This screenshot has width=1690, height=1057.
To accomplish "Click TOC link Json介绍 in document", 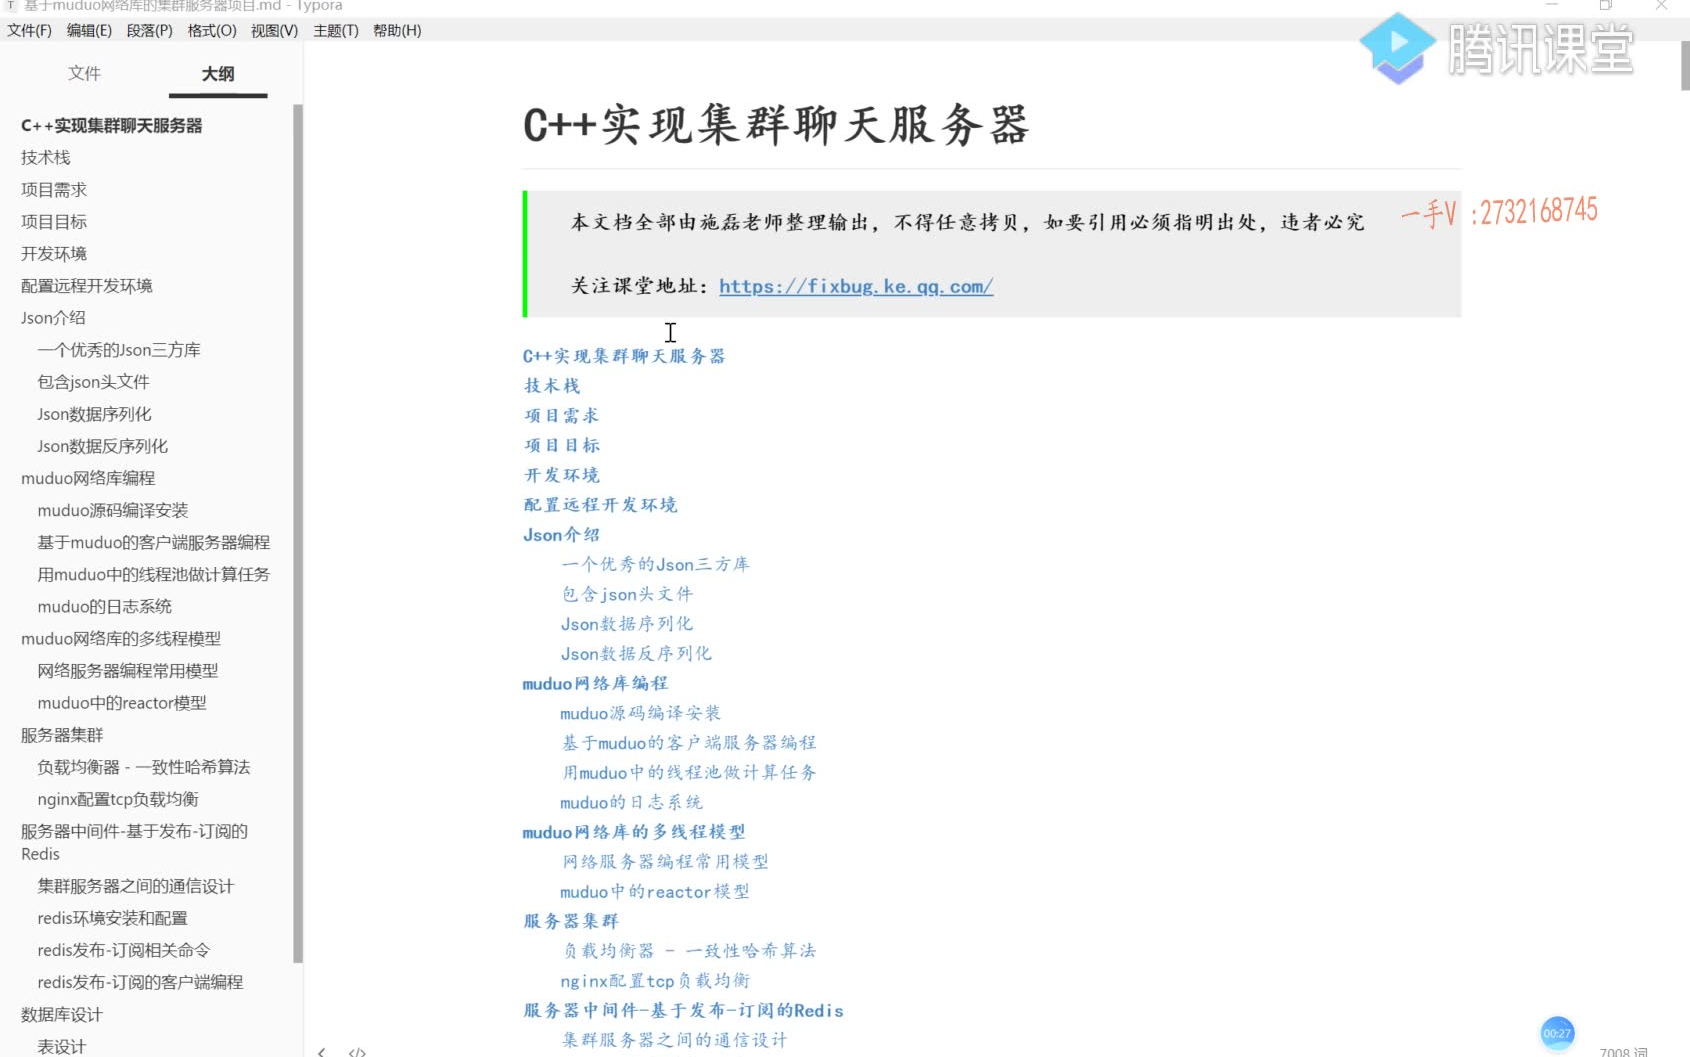I will 561,535.
